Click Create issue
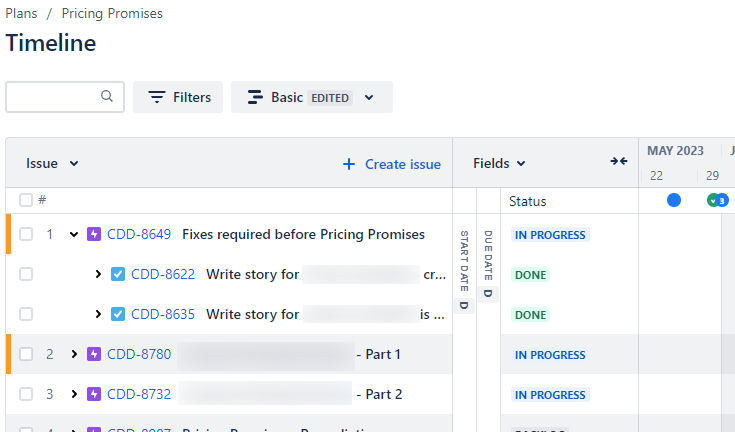This screenshot has height=432, width=735. point(392,164)
